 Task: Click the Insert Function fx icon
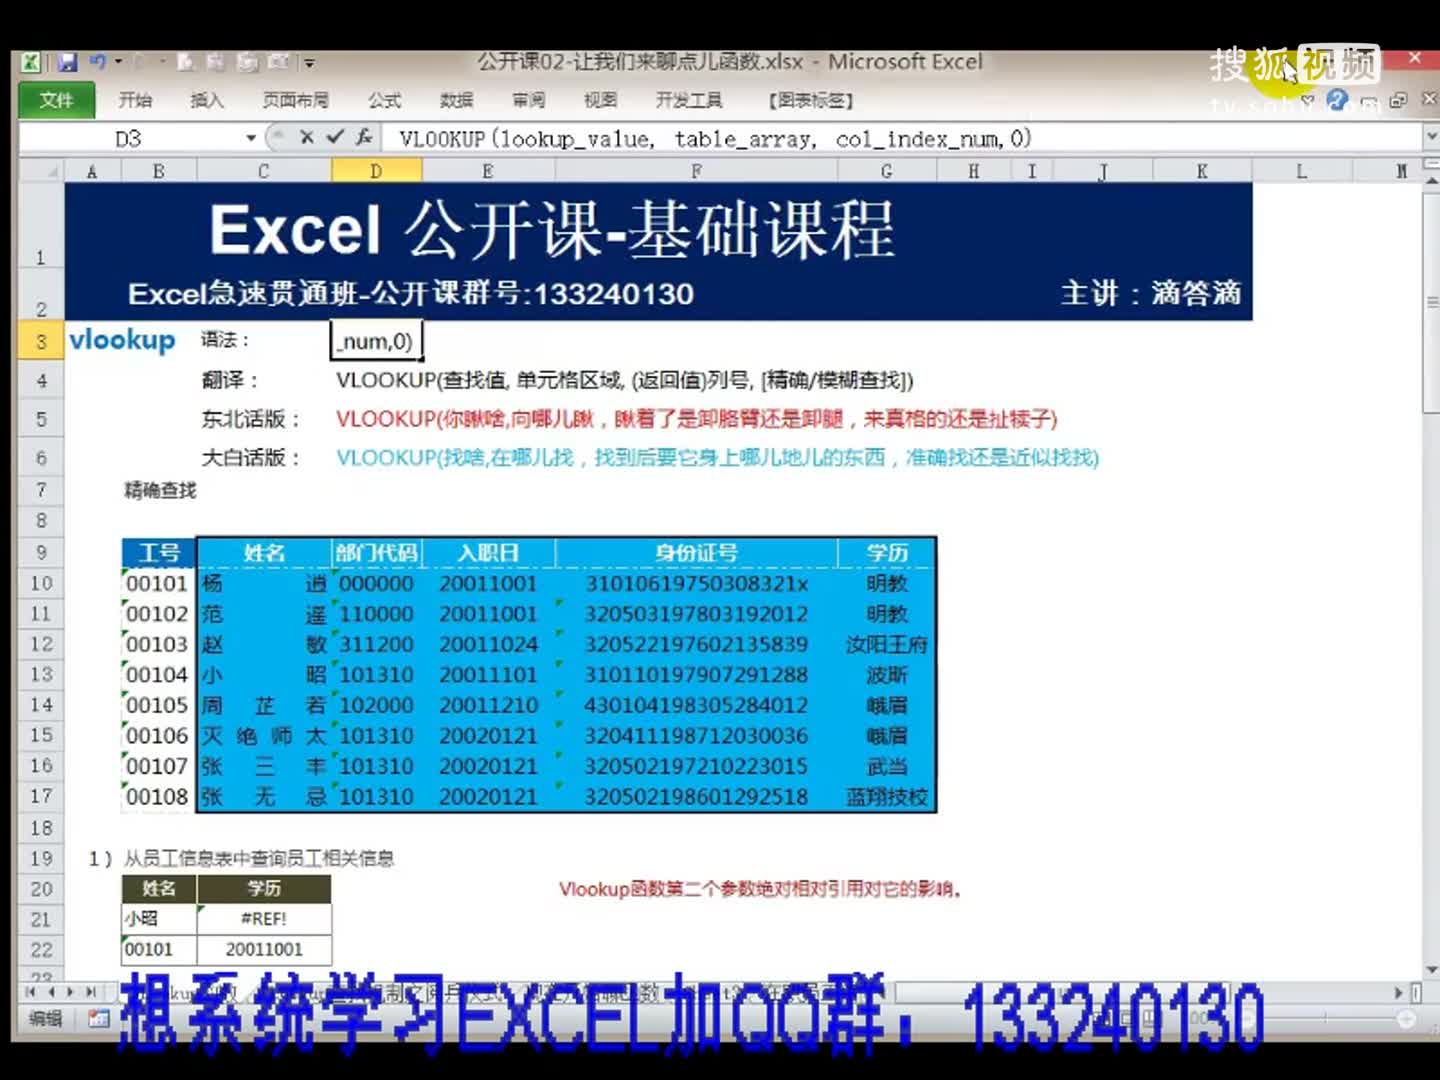364,137
